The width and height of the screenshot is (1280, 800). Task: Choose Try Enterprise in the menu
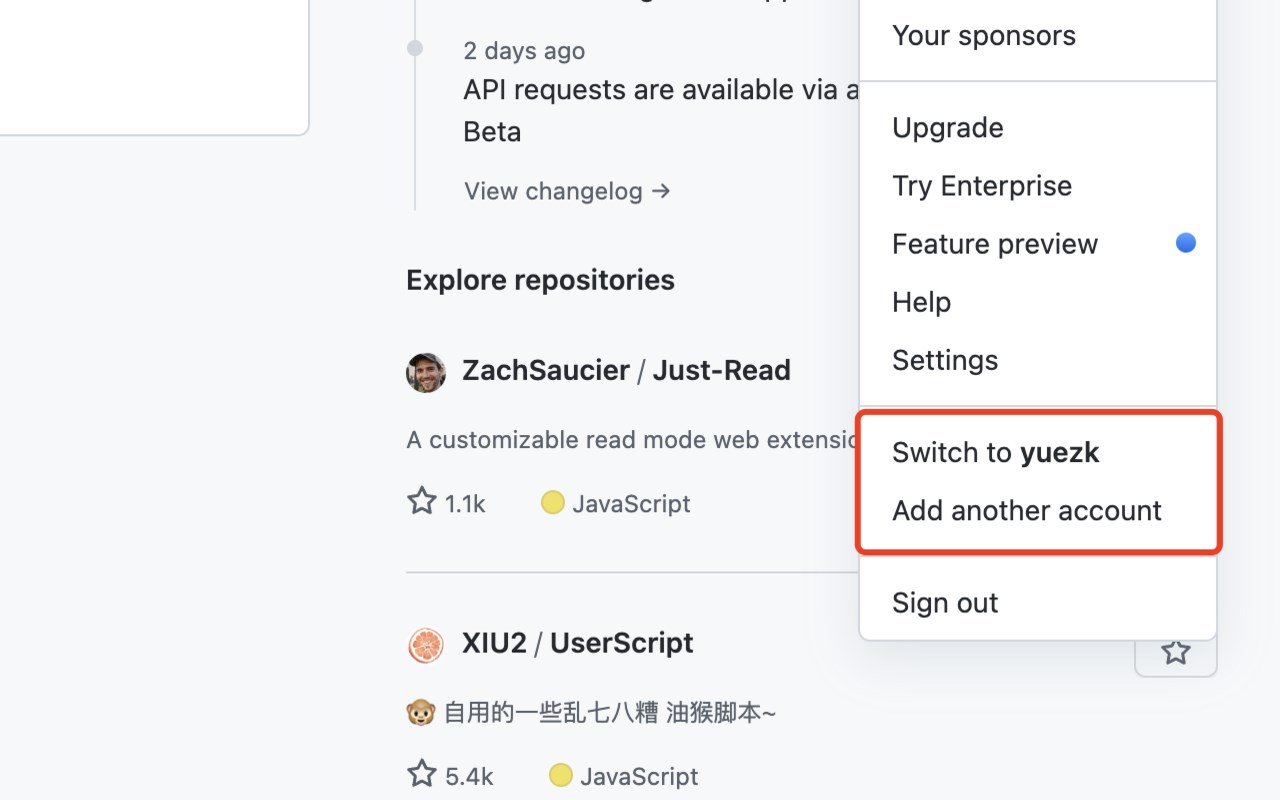[982, 186]
